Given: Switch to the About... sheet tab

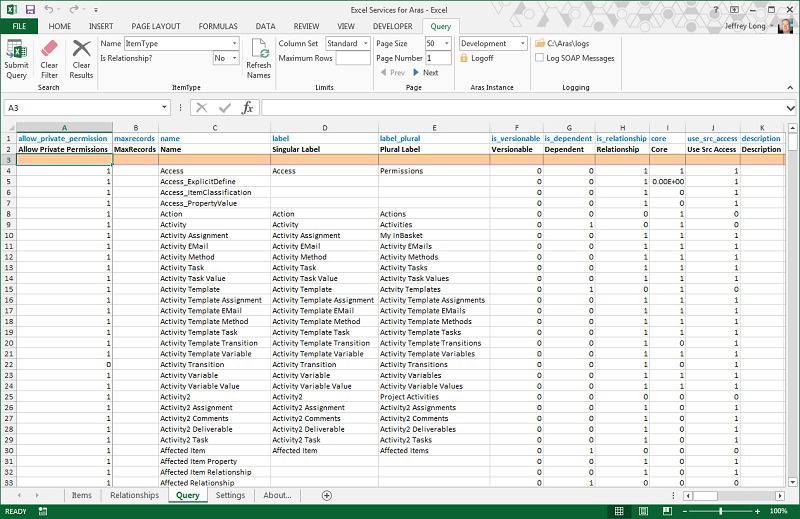Looking at the screenshot, I should pyautogui.click(x=278, y=495).
